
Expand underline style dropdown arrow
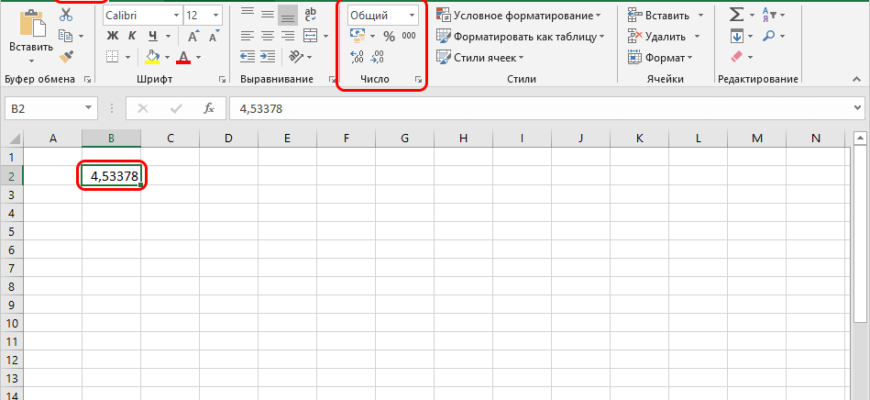click(x=168, y=37)
